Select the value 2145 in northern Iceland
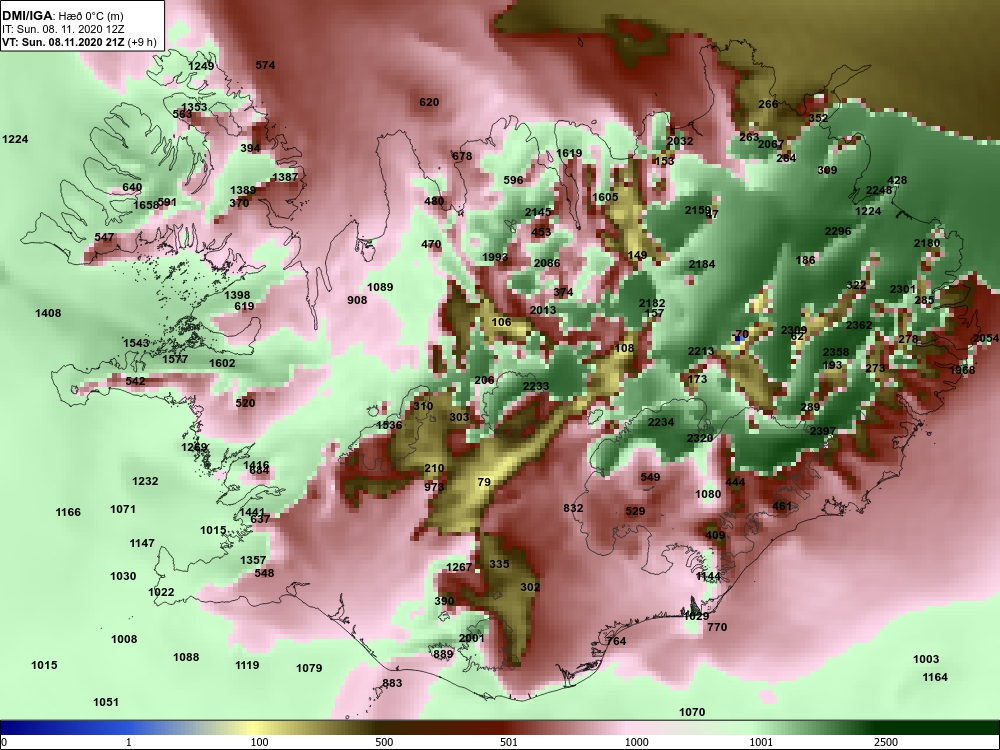The image size is (1000, 750). (538, 212)
